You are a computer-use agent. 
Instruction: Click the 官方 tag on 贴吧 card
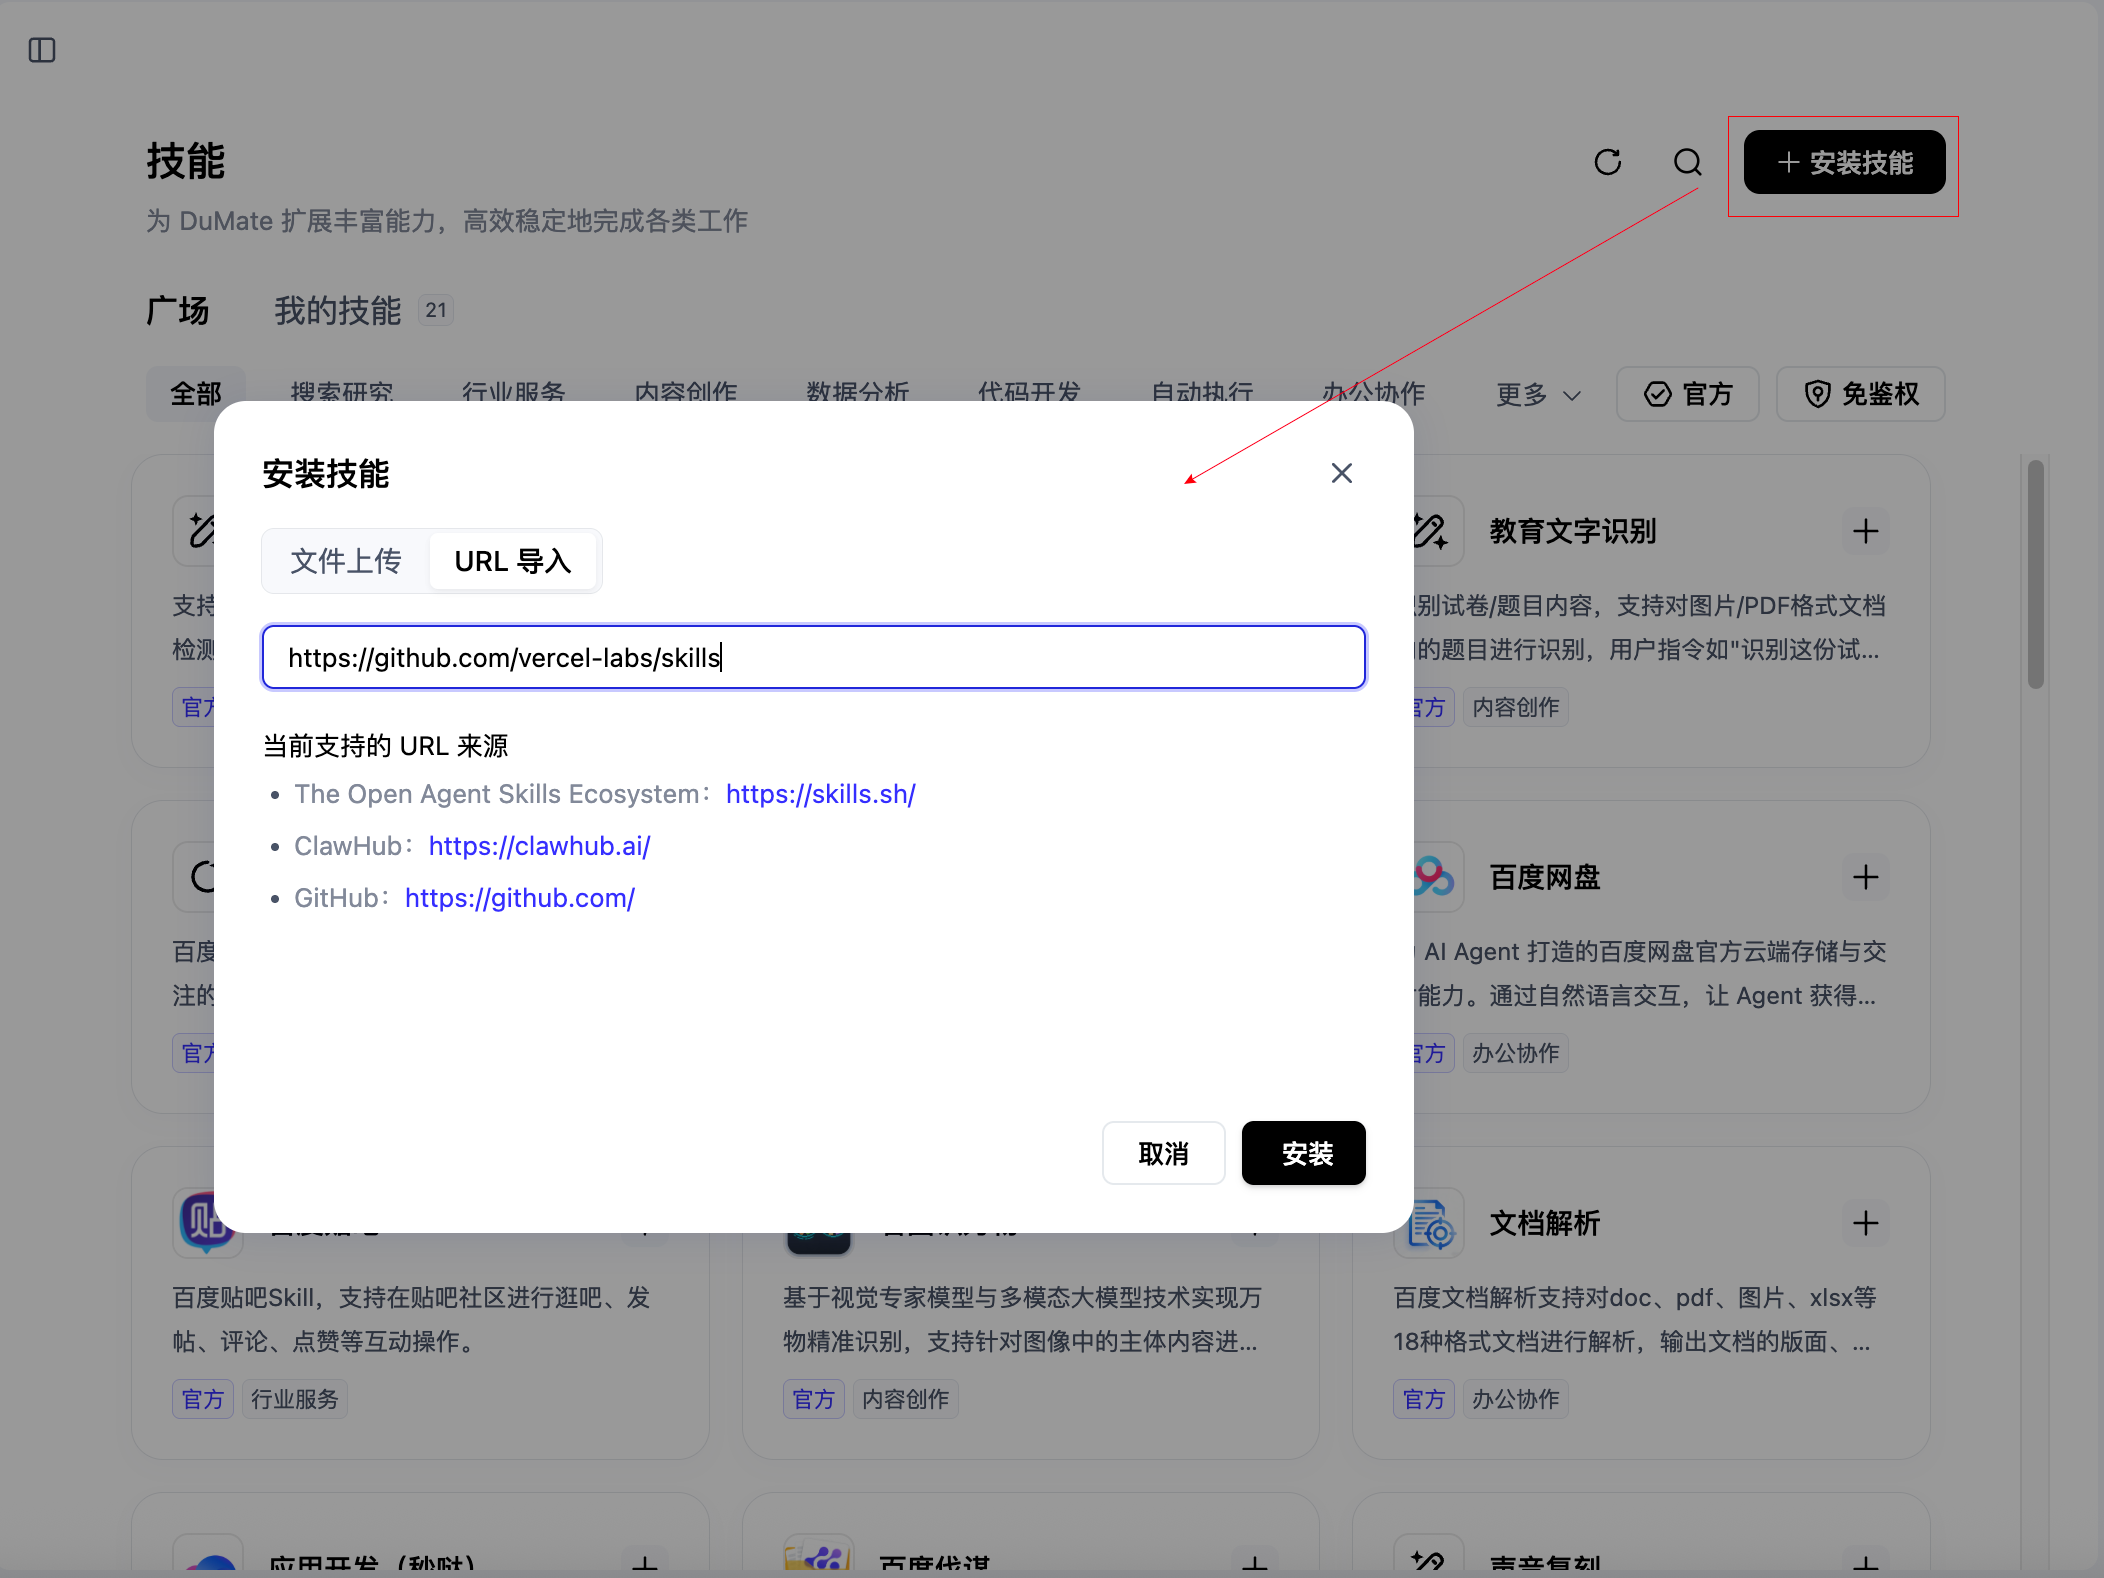(x=203, y=1399)
